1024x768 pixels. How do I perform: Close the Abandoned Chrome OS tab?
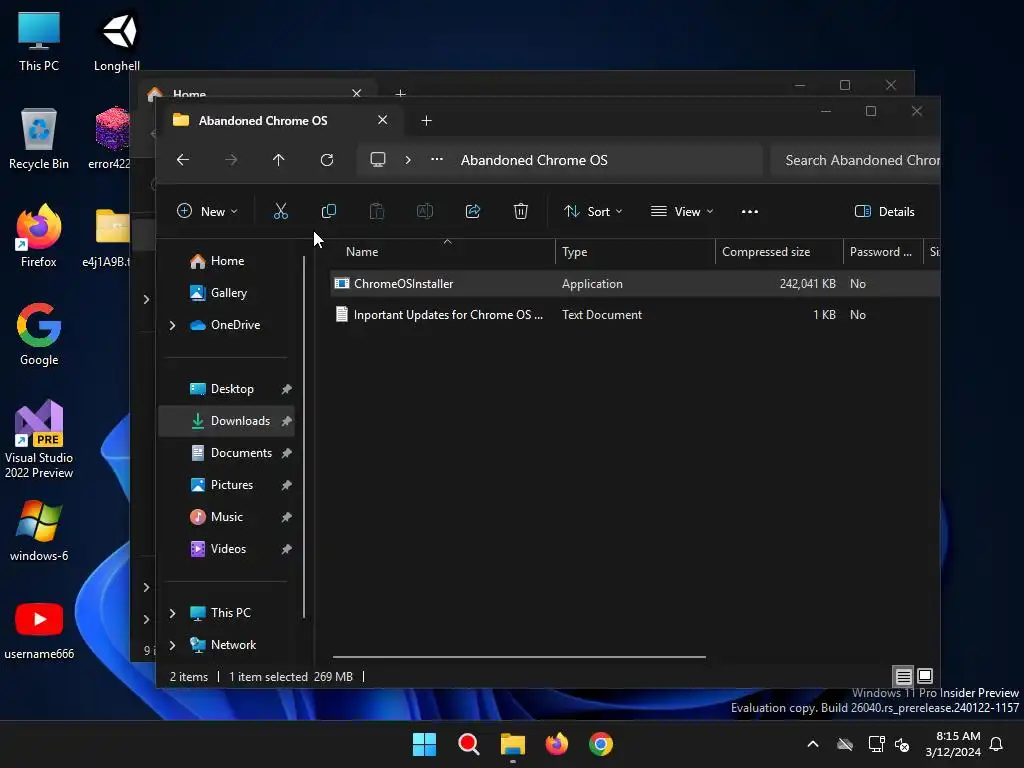[383, 120]
